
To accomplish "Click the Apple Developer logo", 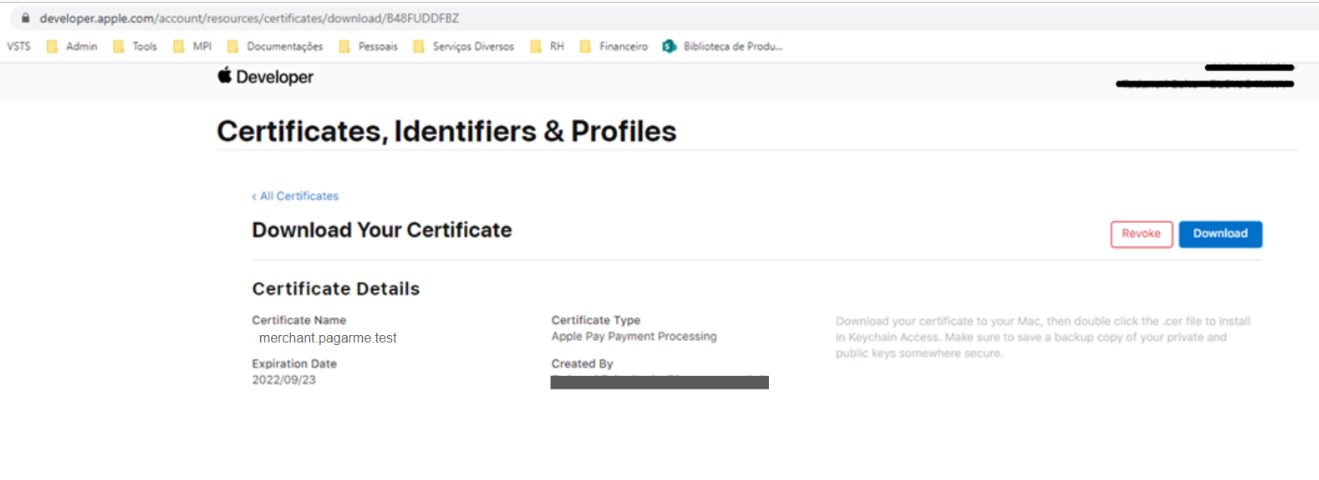I will click(x=265, y=77).
